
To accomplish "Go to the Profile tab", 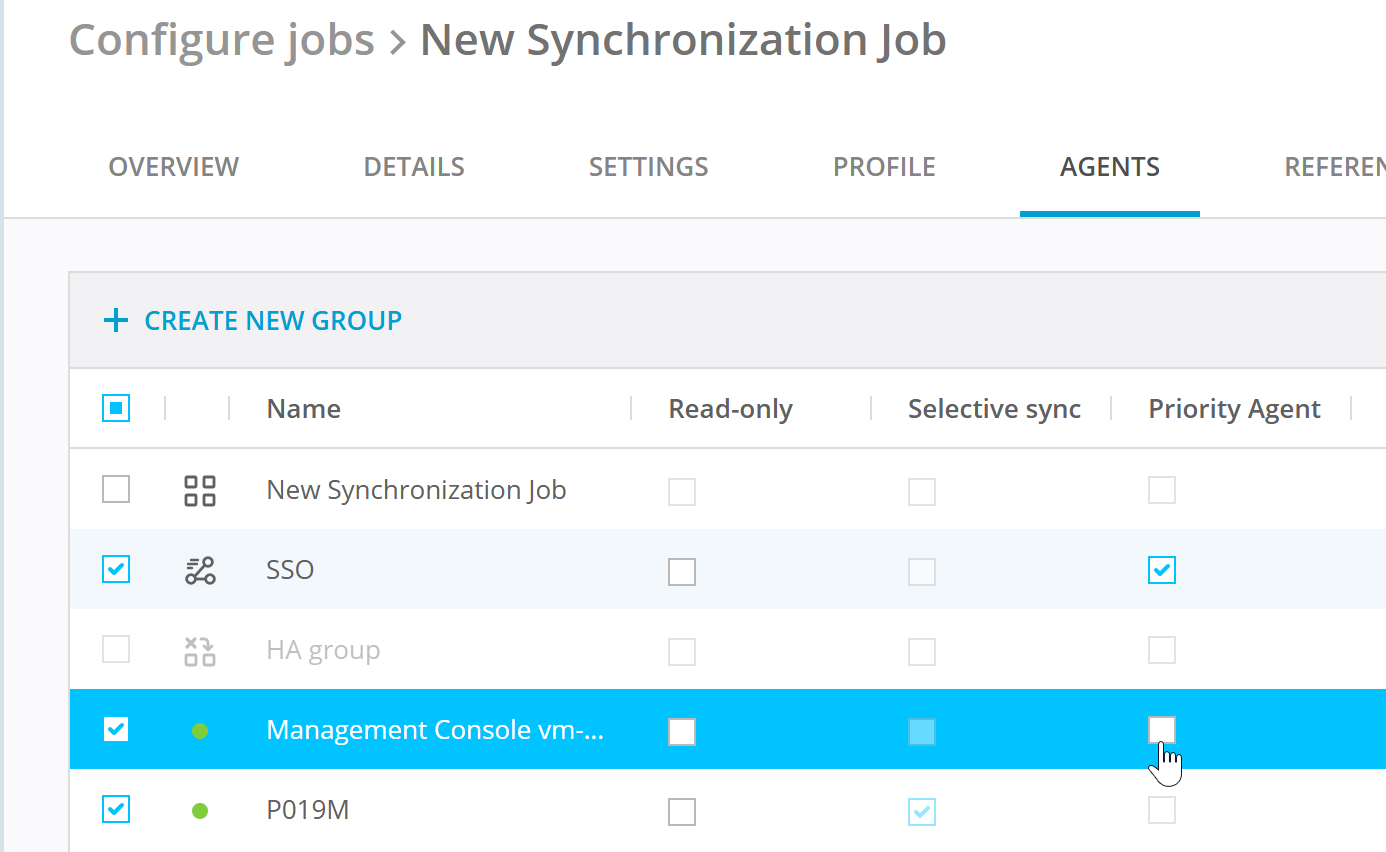I will click(884, 166).
